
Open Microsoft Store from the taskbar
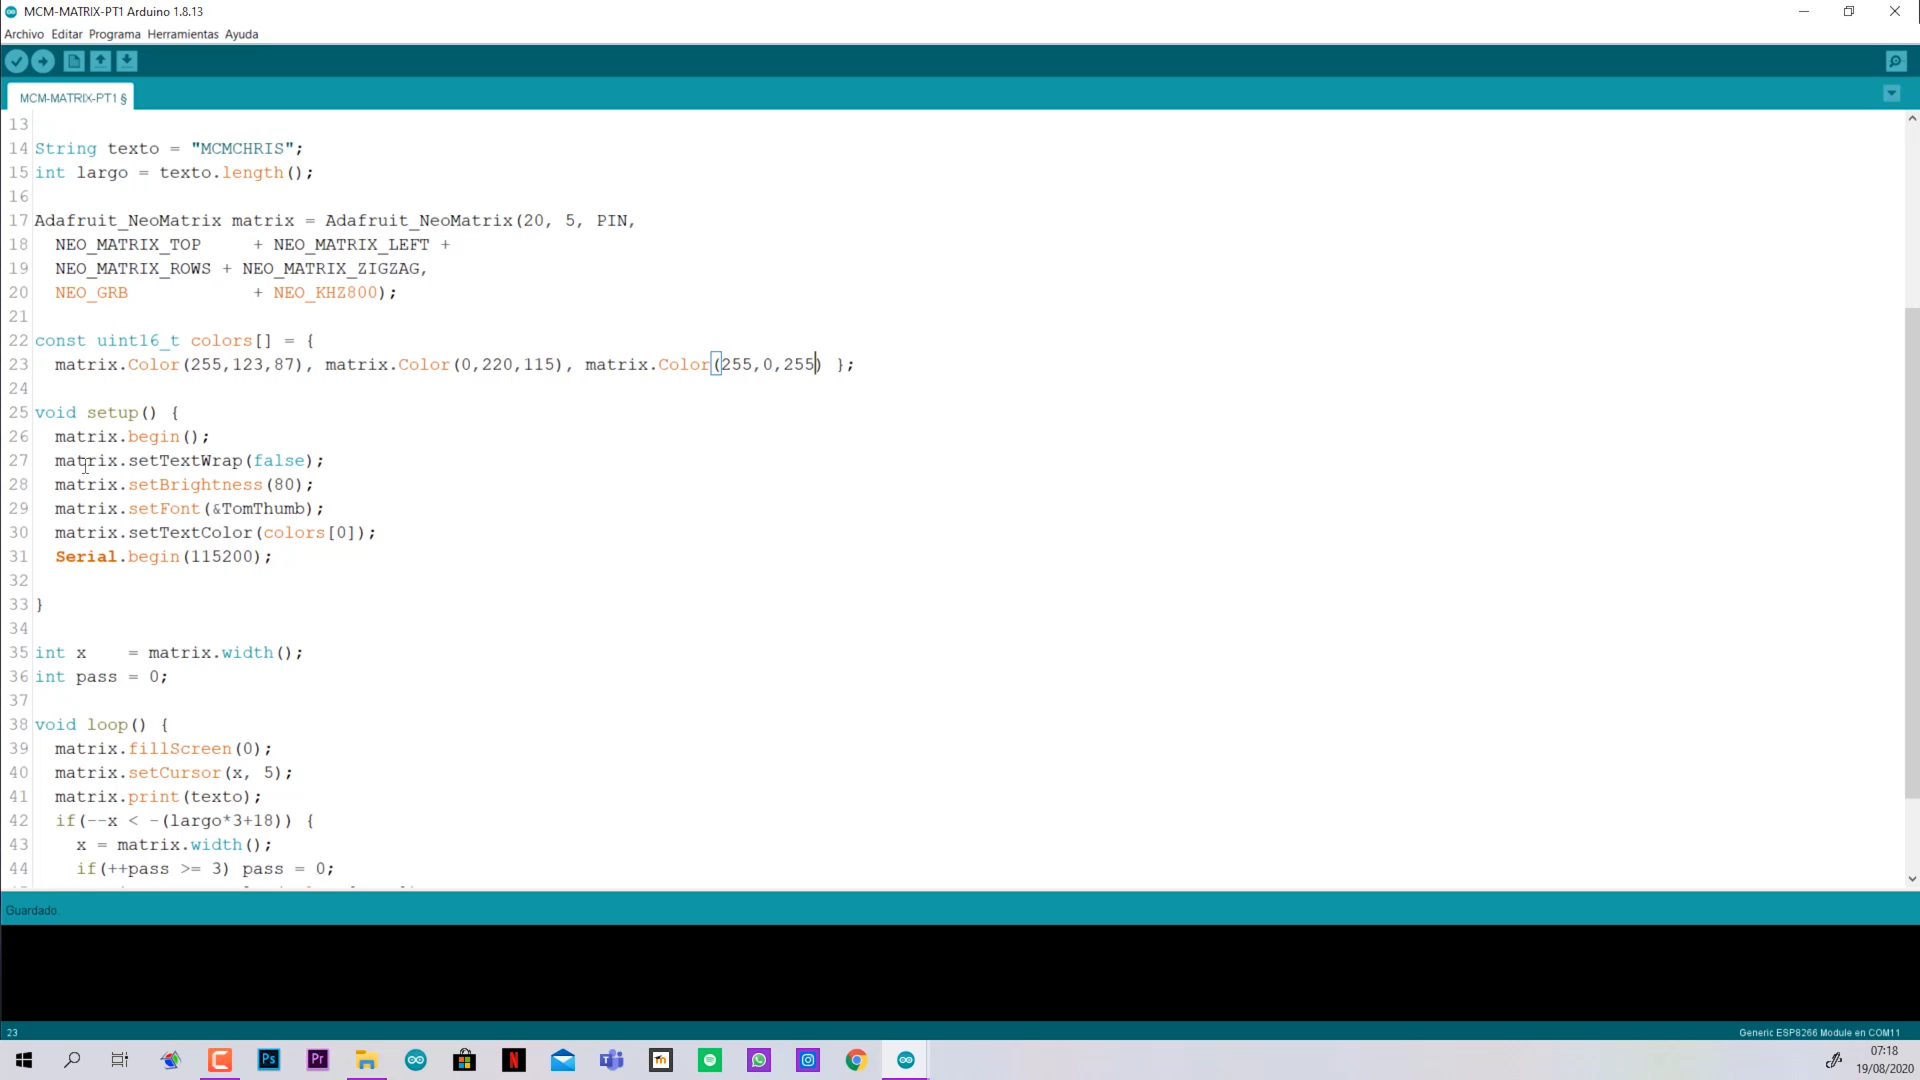pos(465,1060)
